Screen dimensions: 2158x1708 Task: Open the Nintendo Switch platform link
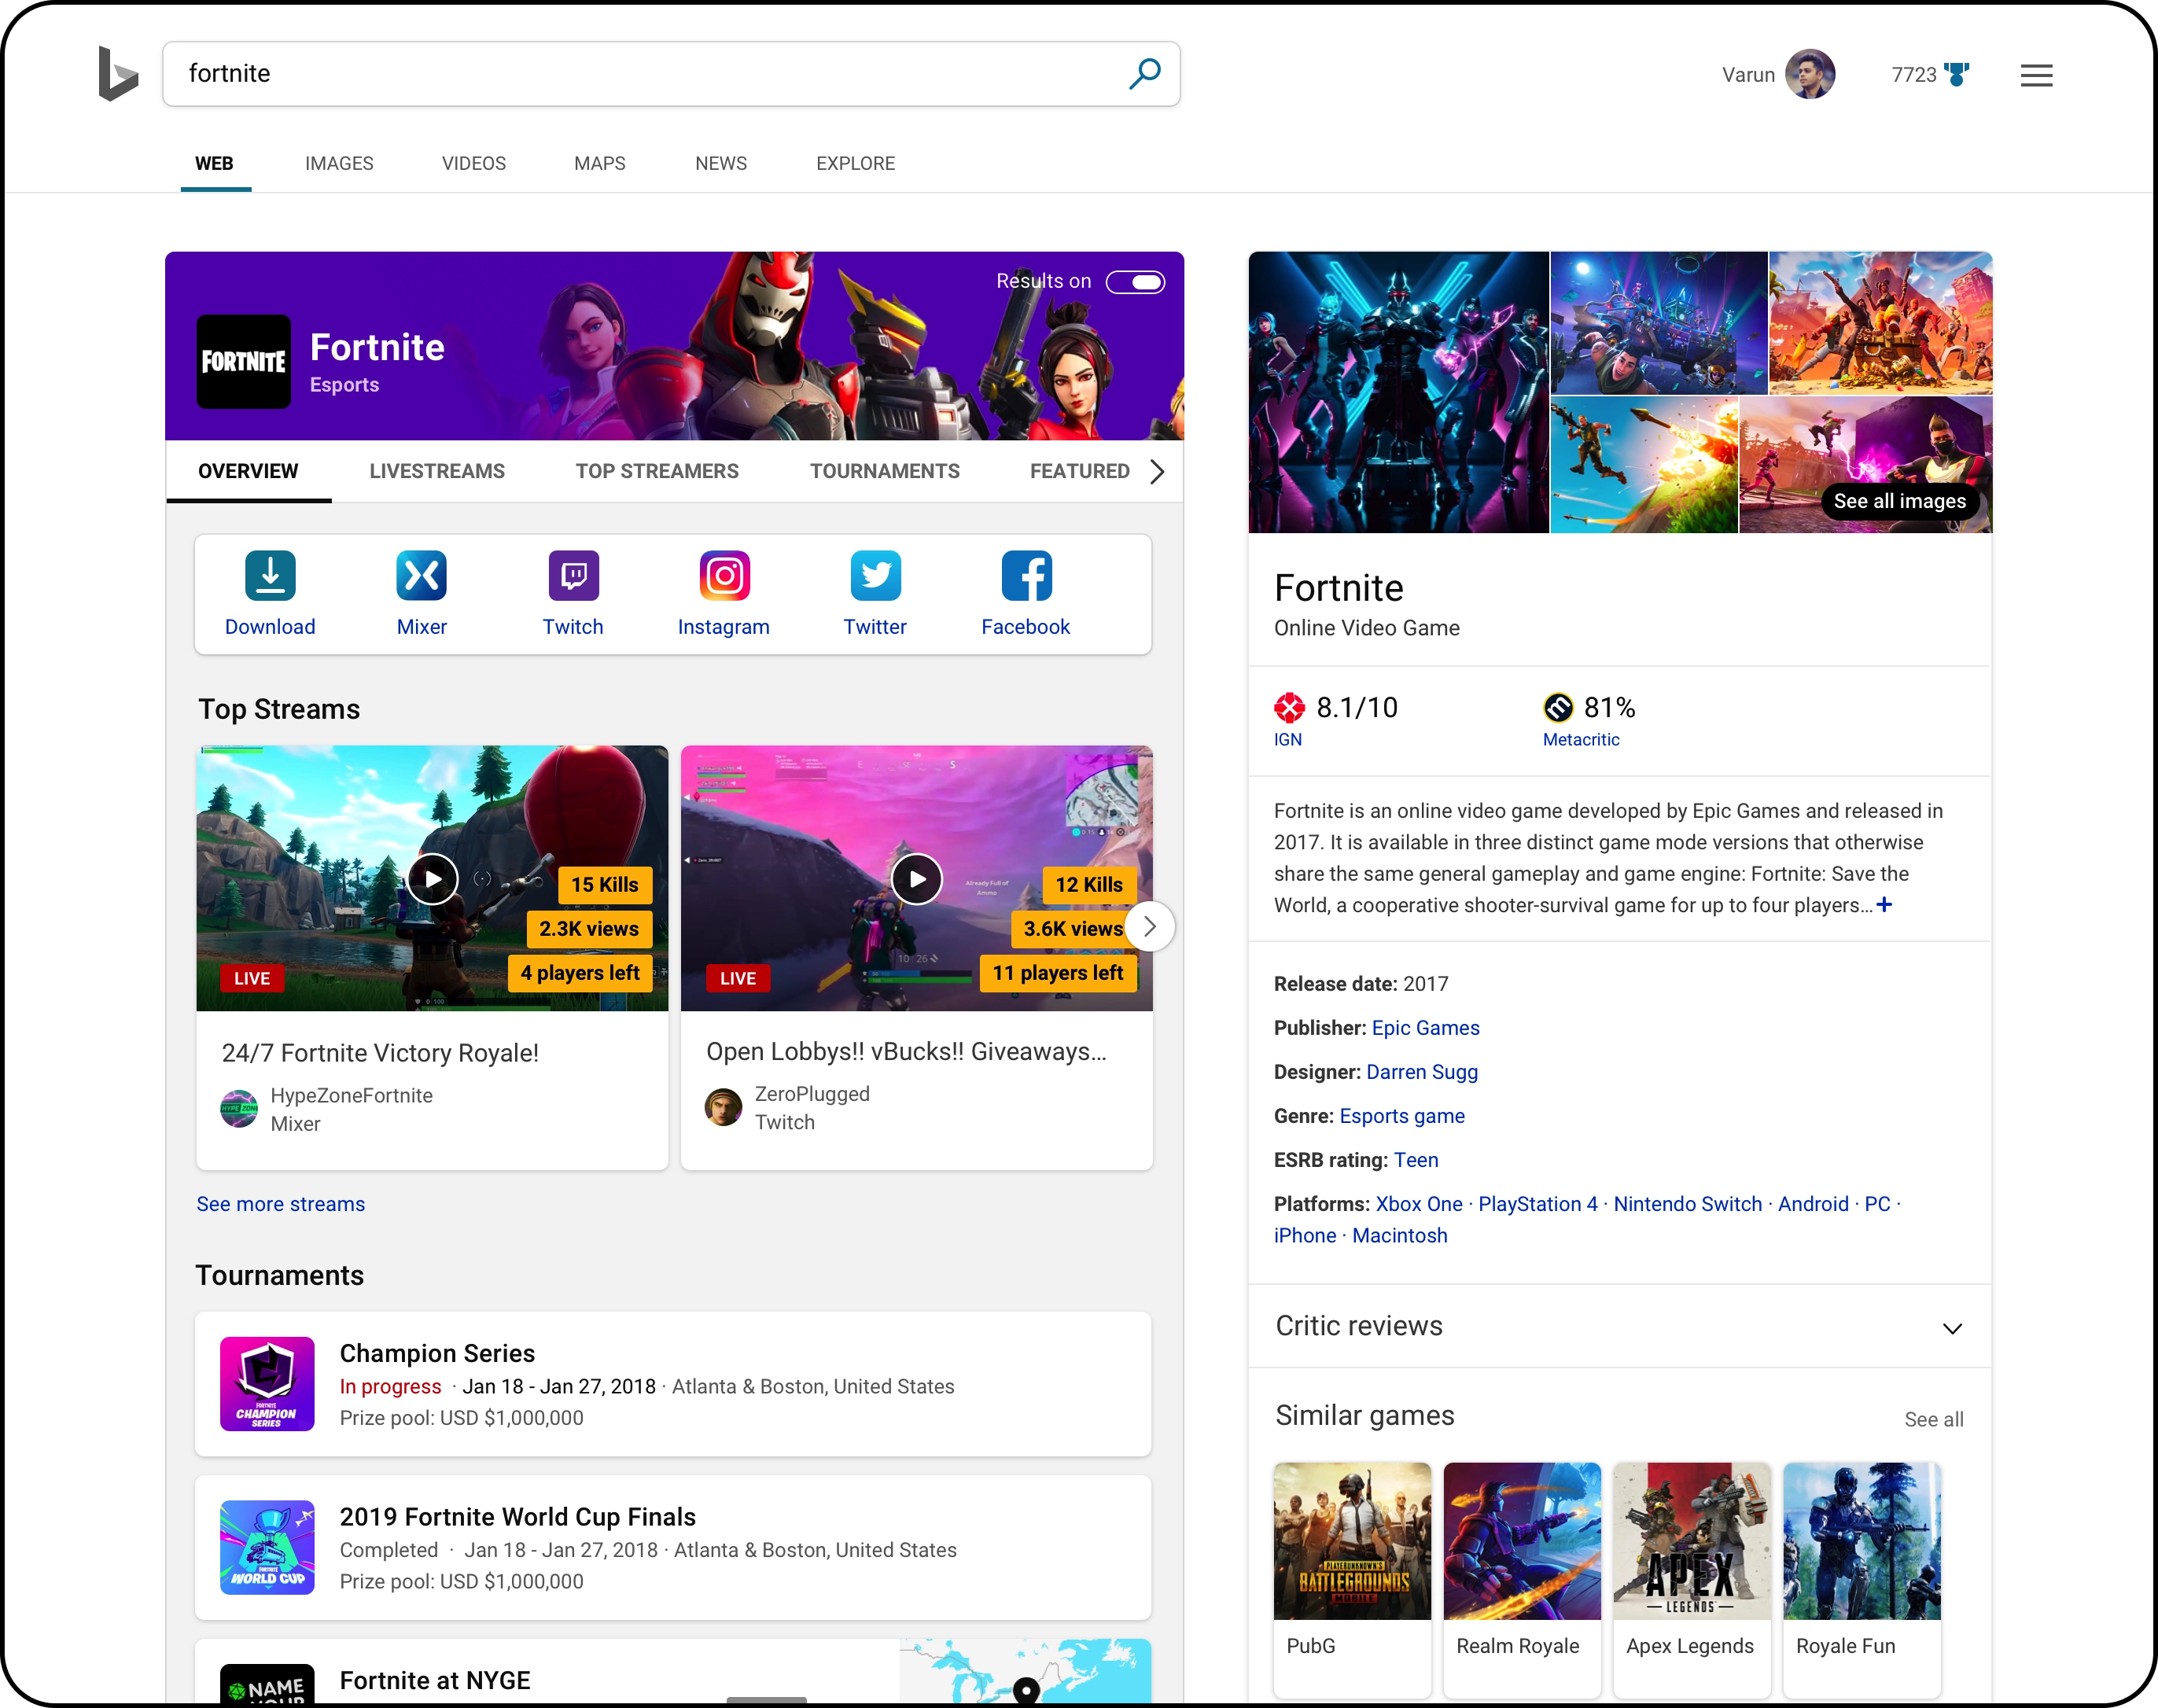pyautogui.click(x=1688, y=1204)
